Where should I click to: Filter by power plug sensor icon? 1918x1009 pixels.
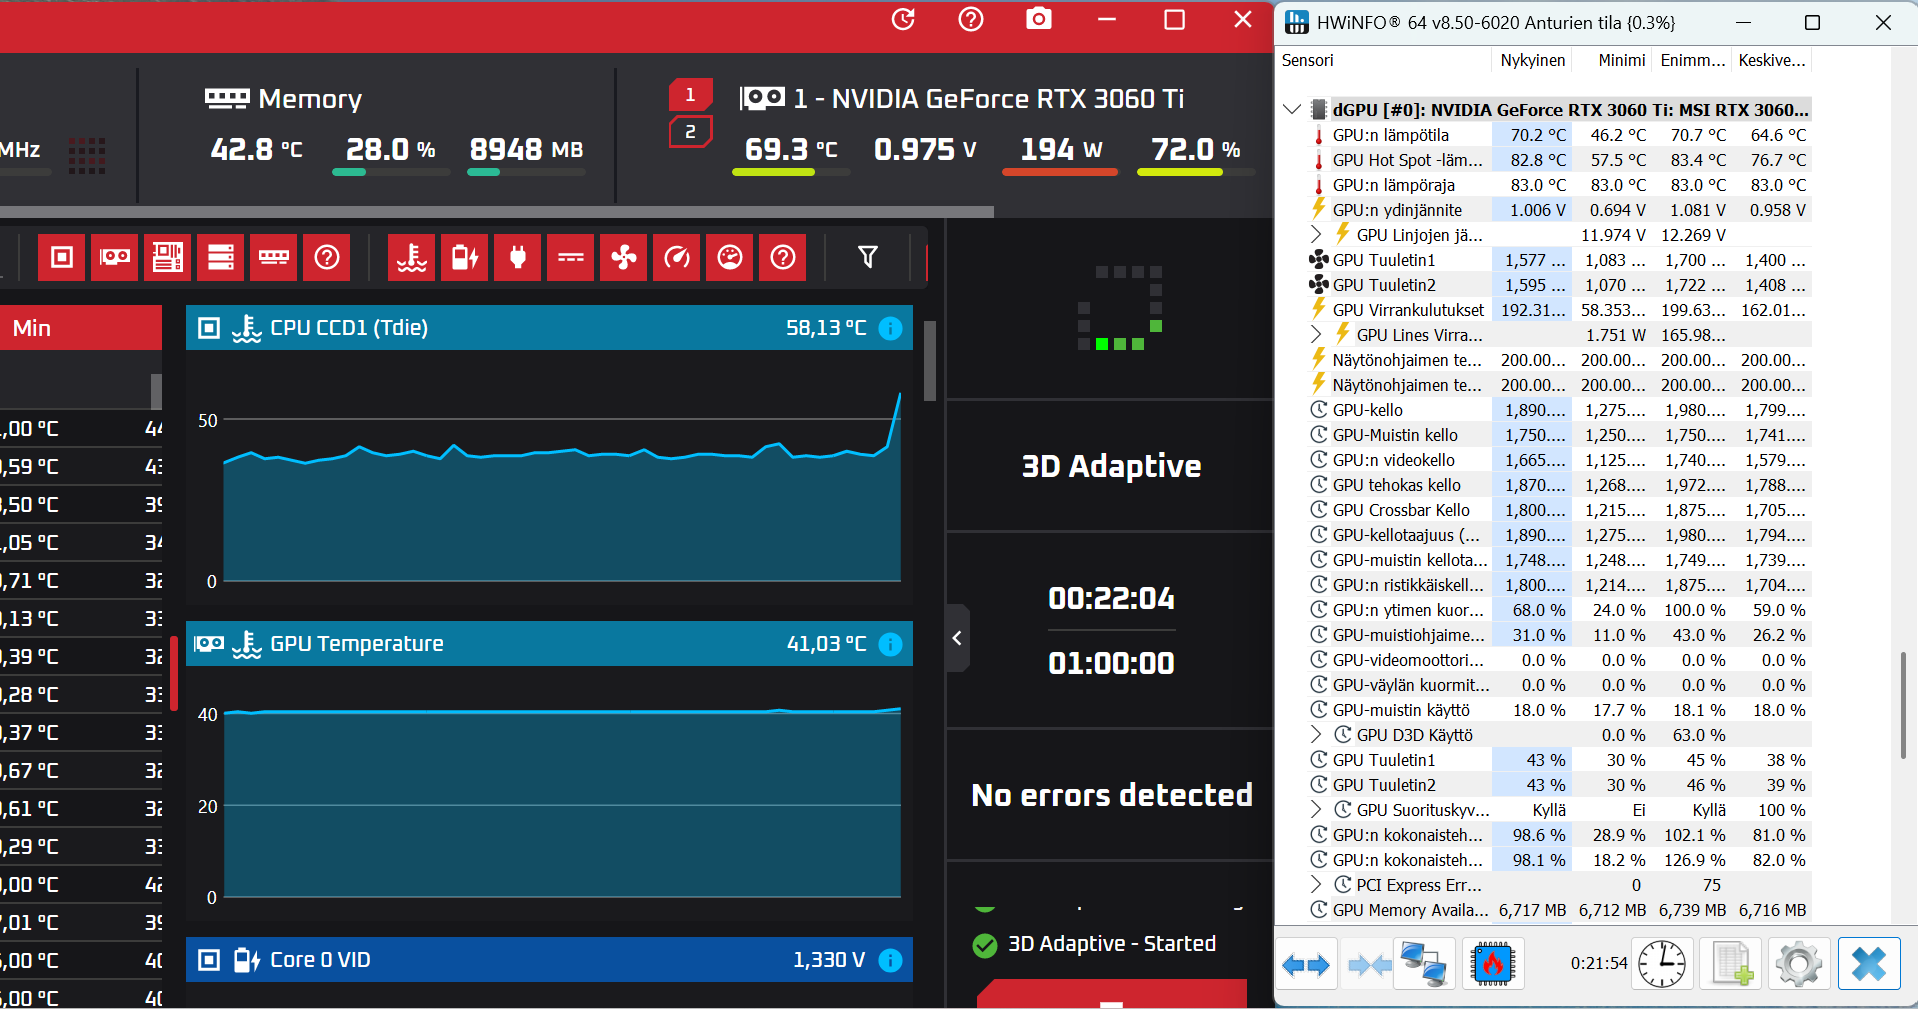point(518,258)
